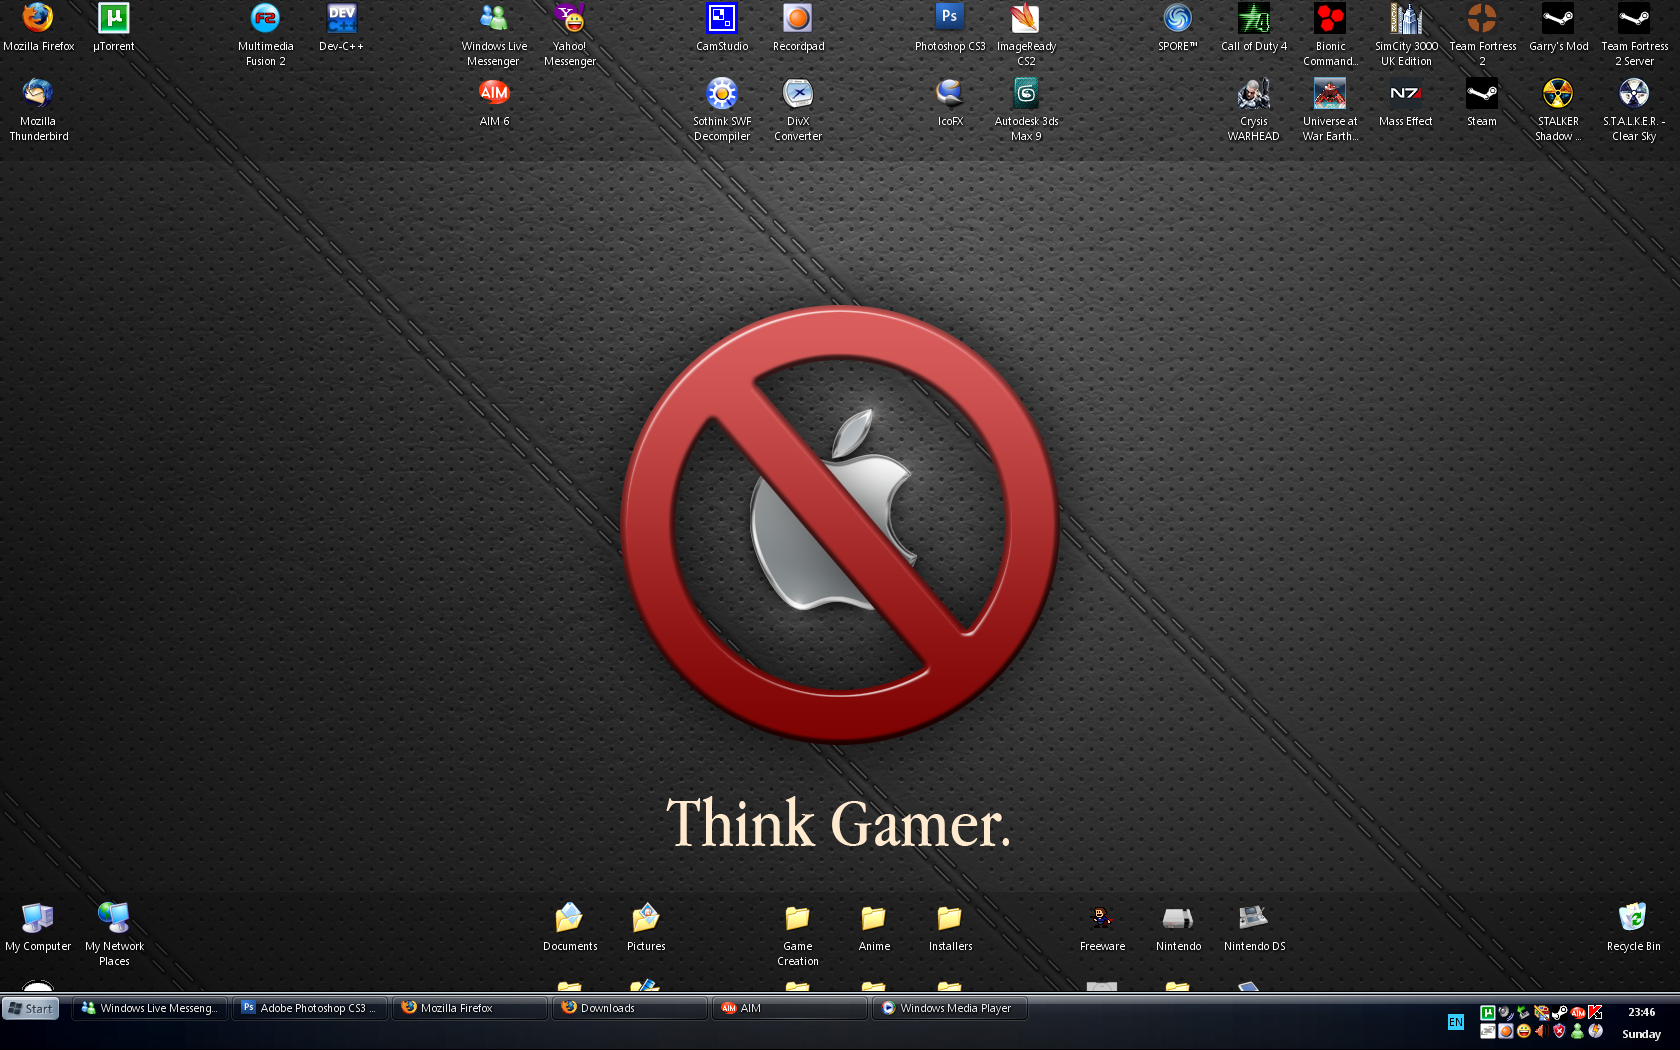Launch CamStudio from the desktop
The image size is (1680, 1050).
coord(722,27)
